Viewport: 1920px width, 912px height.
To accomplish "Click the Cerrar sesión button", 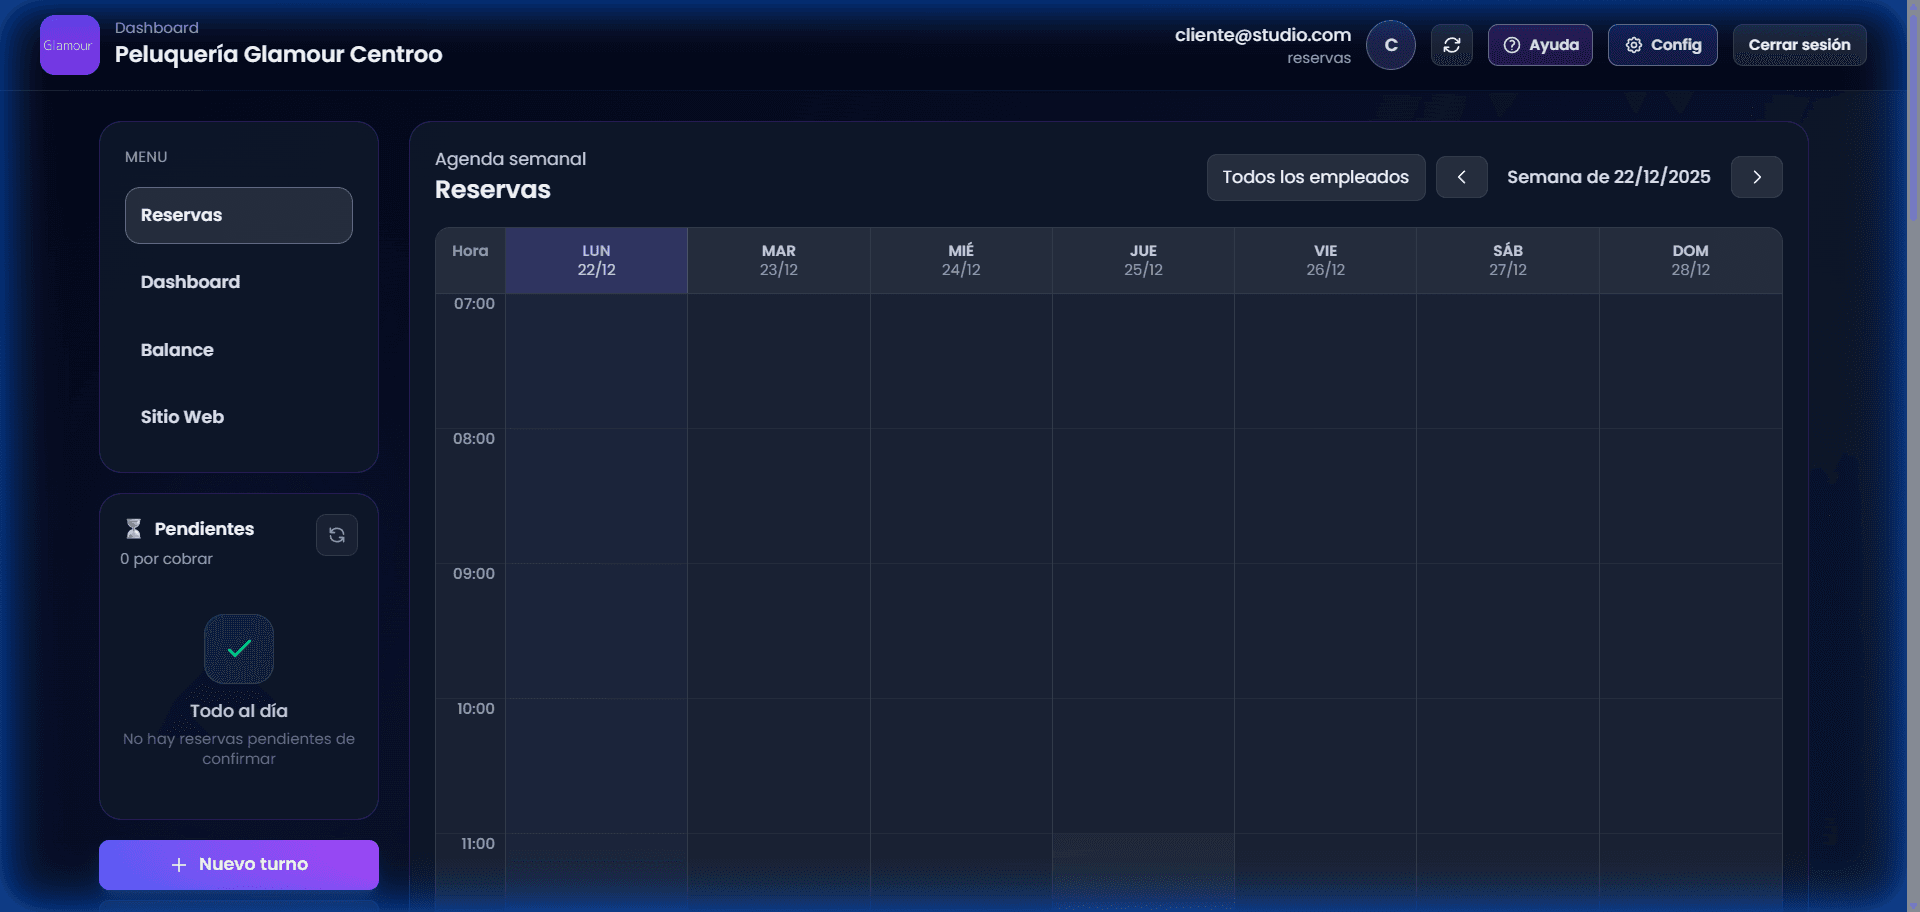I will click(1798, 44).
